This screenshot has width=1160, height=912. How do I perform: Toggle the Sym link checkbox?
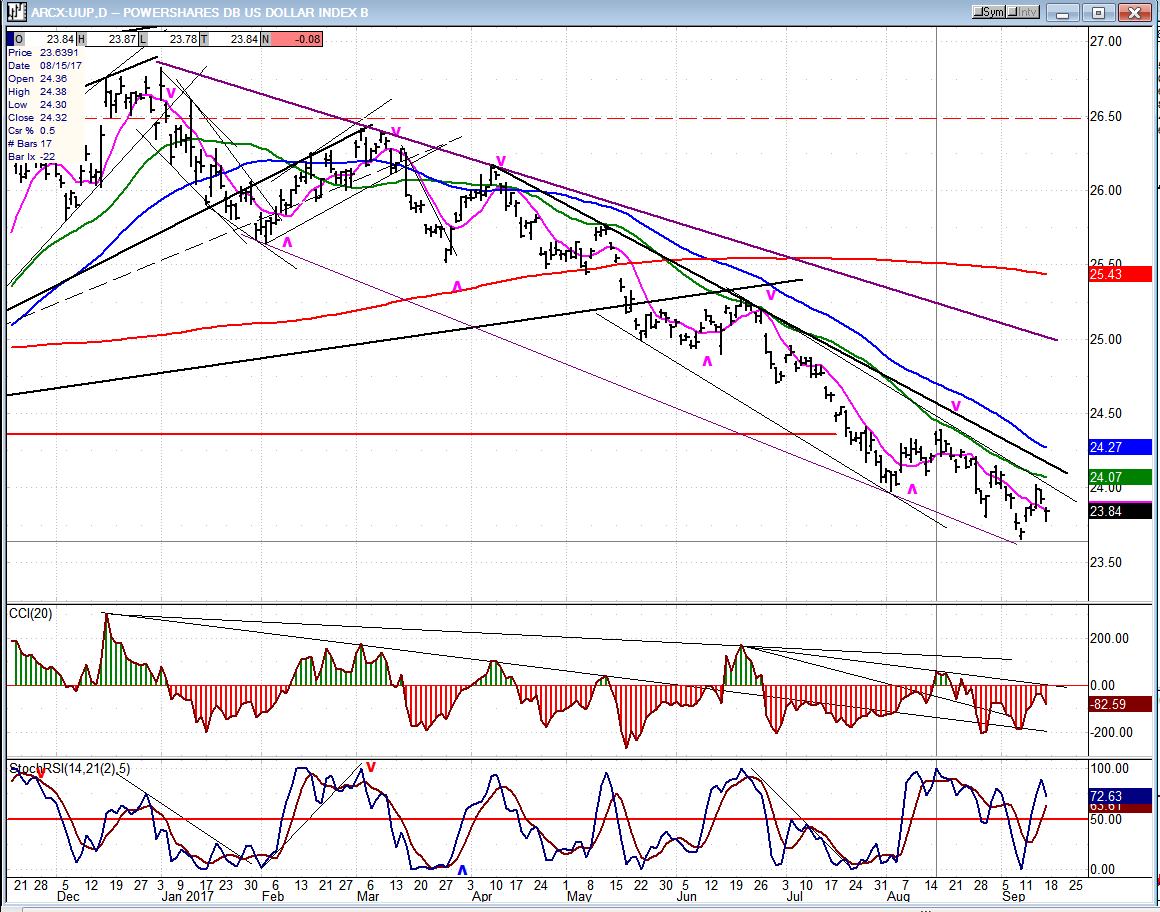tap(976, 13)
